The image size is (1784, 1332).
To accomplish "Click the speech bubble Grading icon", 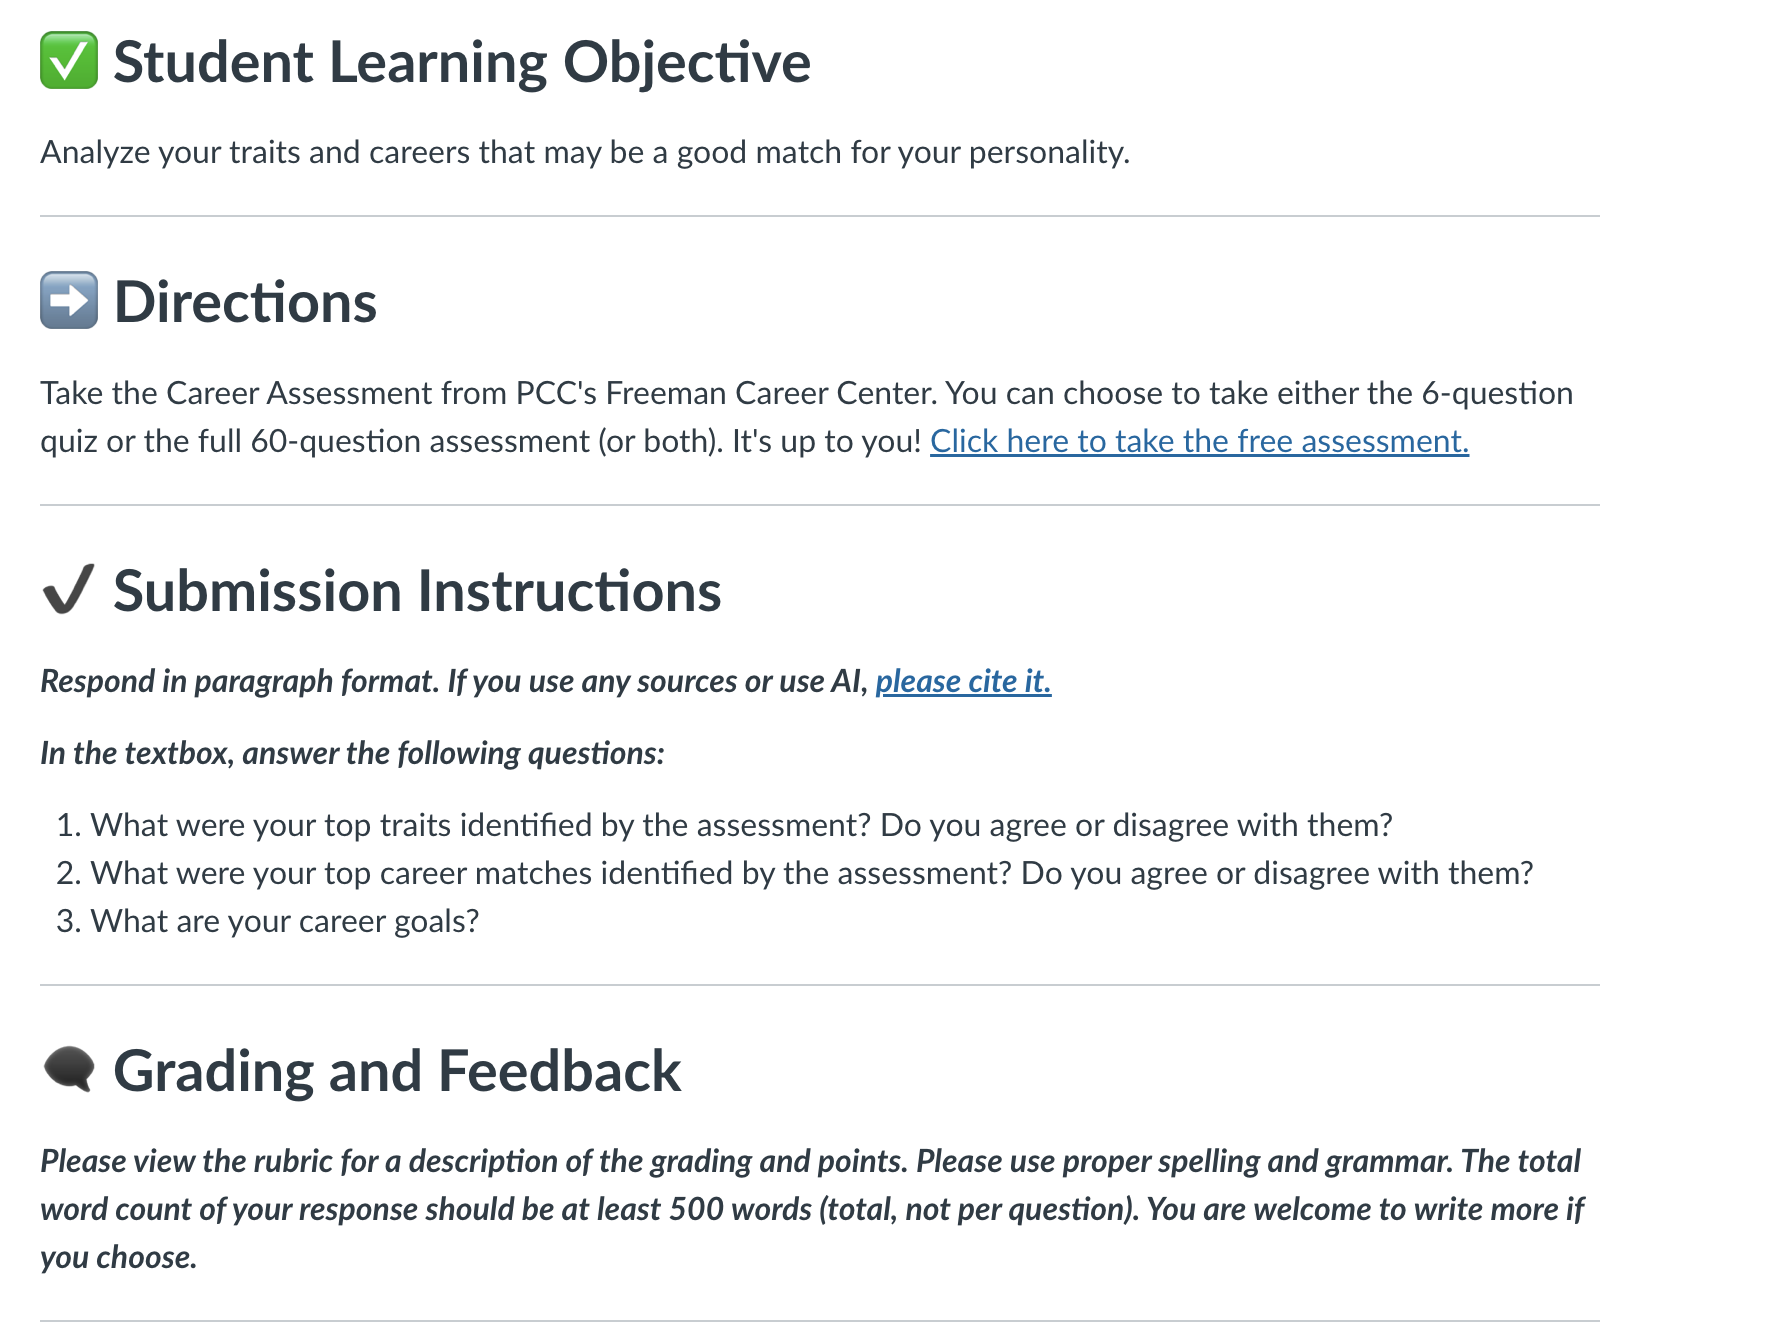I will [69, 1069].
